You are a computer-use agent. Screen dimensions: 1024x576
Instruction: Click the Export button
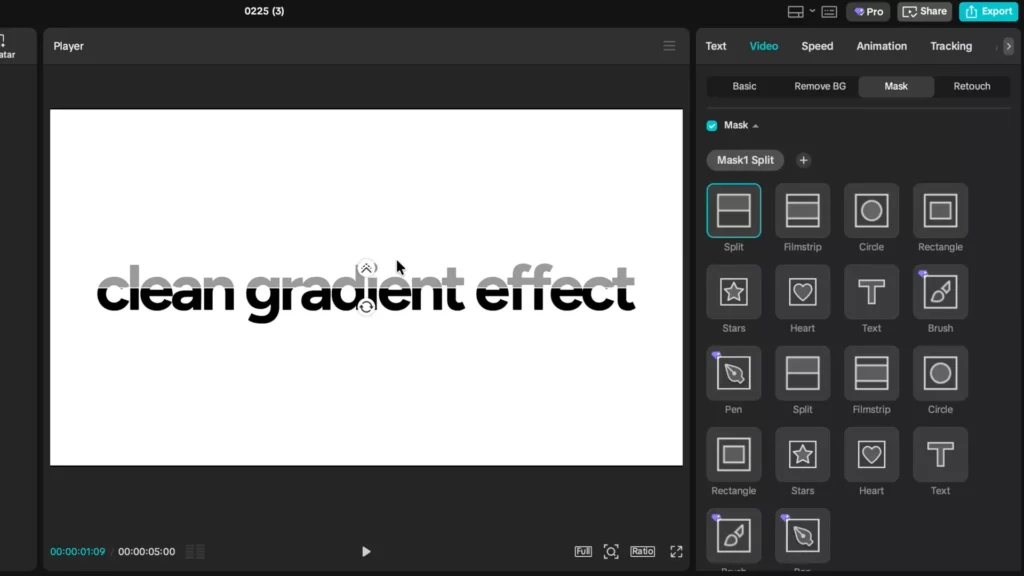point(988,11)
